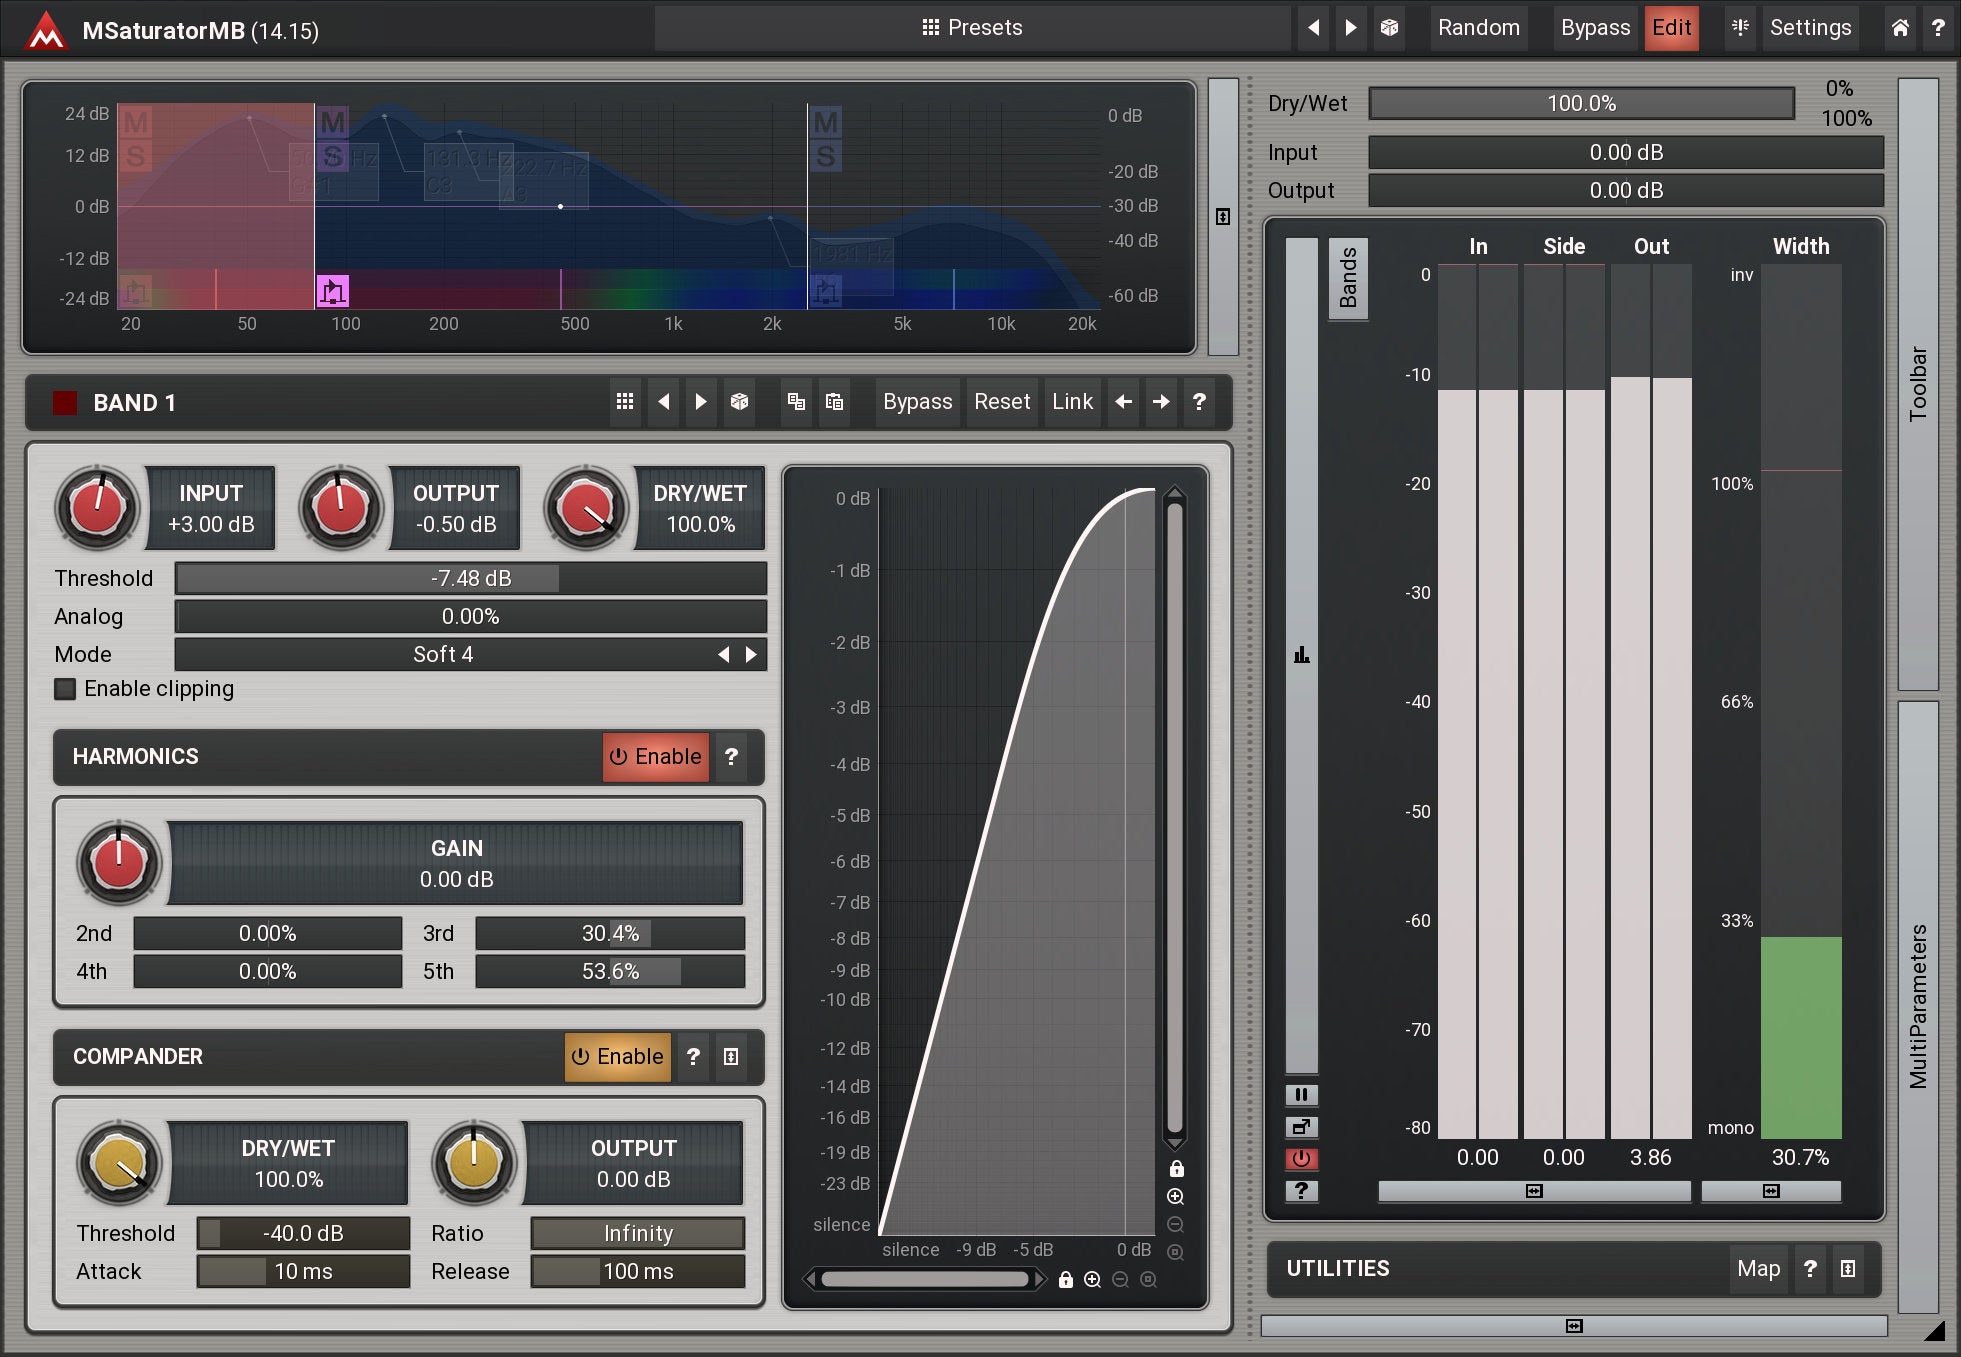Select next Mode with right arrow
The height and width of the screenshot is (1357, 1961).
[751, 655]
